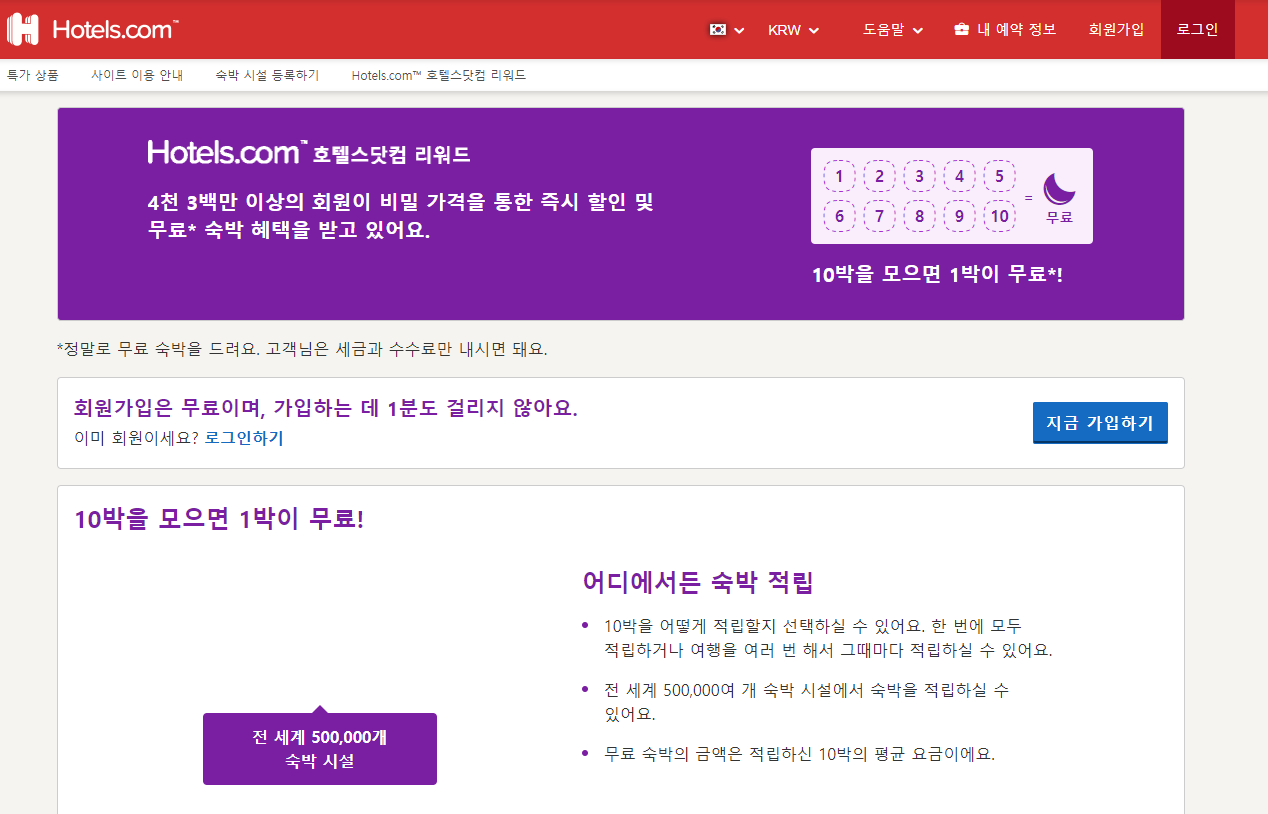The height and width of the screenshot is (814, 1268).
Task: Open the 특가 상품 menu item
Action: [x=33, y=75]
